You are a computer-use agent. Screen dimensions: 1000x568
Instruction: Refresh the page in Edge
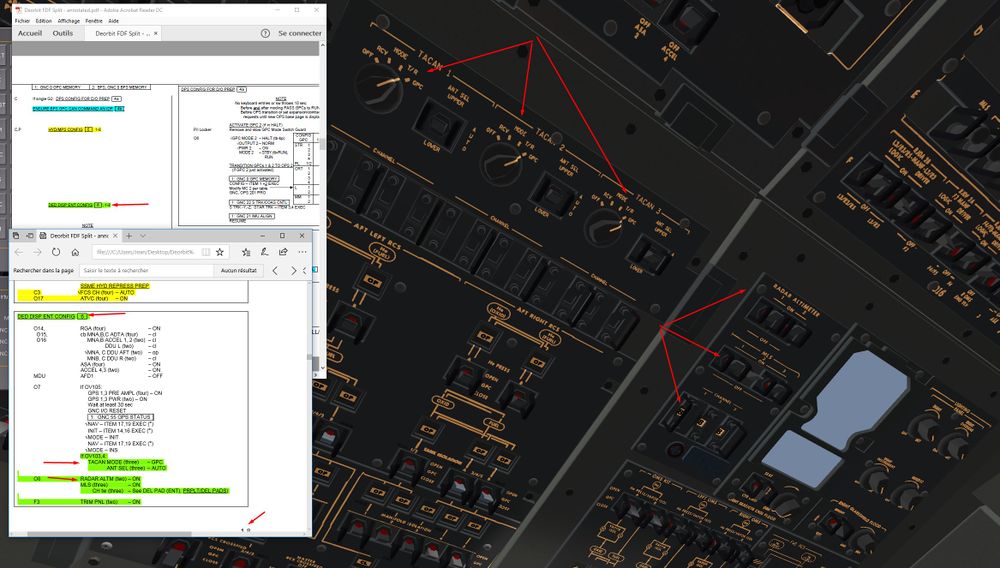tap(56, 252)
